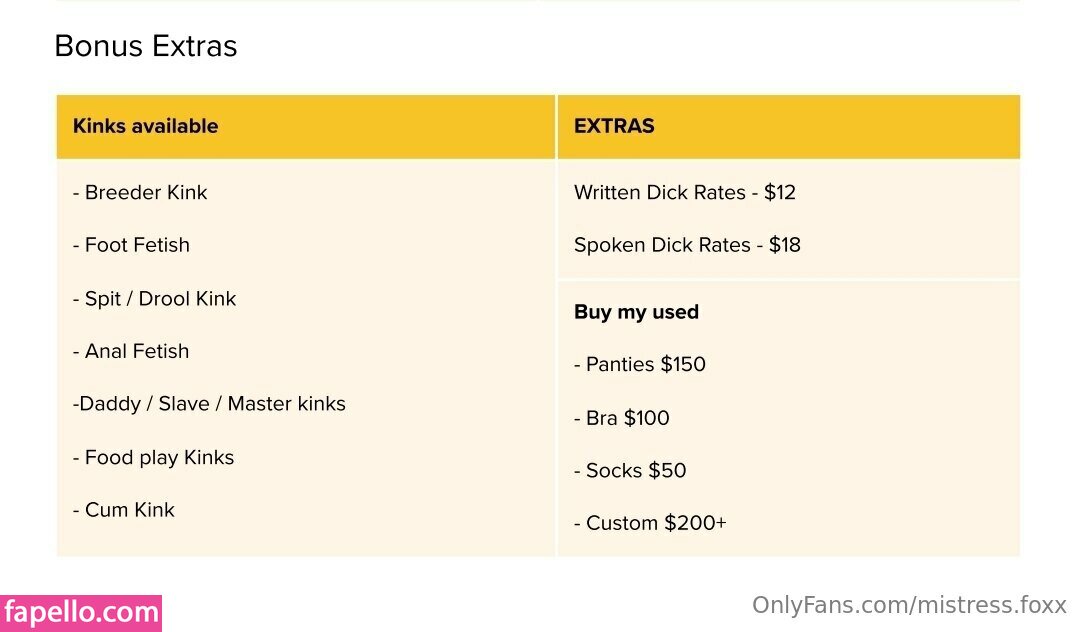The width and height of the screenshot is (1080, 632).
Task: Click the pink fapello.com logo
Action: click(x=81, y=612)
